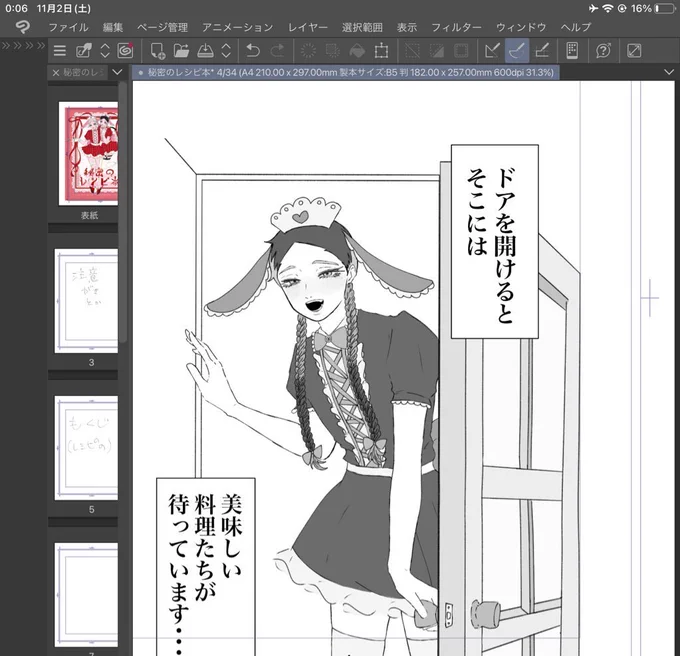This screenshot has width=680, height=656.
Task: Open the ヘルプ menu
Action: point(575,27)
